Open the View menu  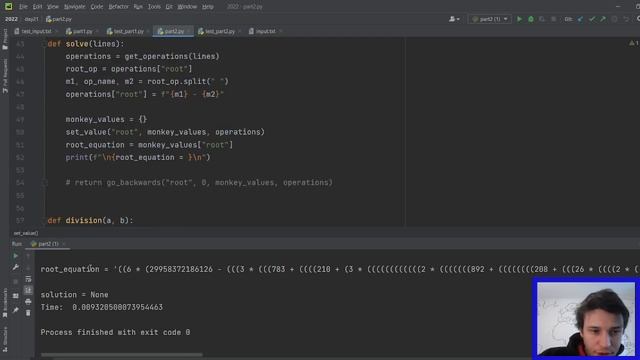pyautogui.click(x=53, y=7)
